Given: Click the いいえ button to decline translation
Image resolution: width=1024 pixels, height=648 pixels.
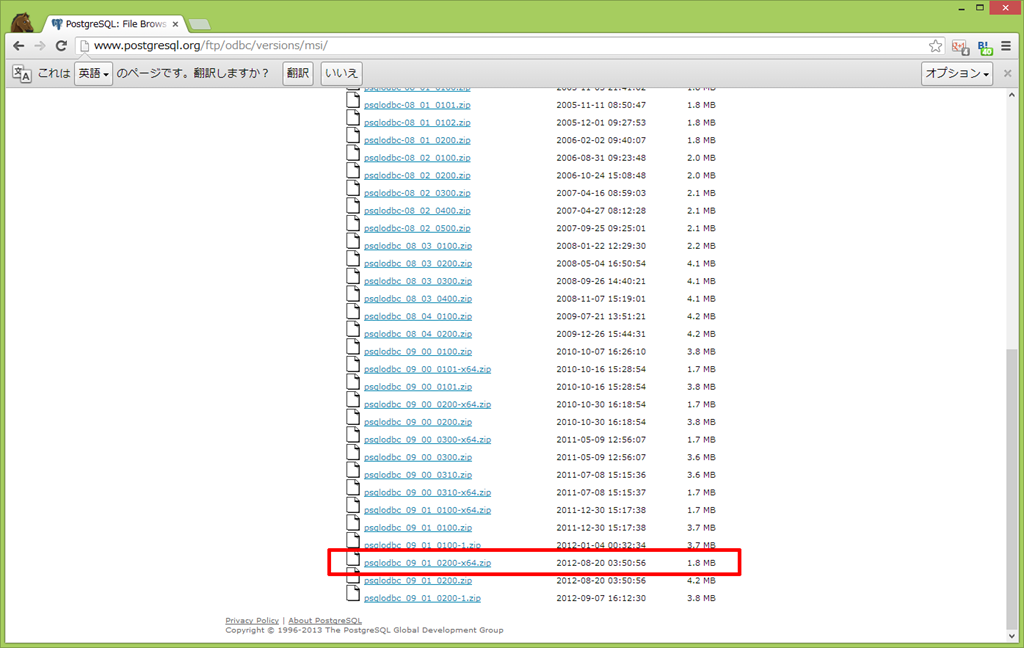Looking at the screenshot, I should (342, 73).
